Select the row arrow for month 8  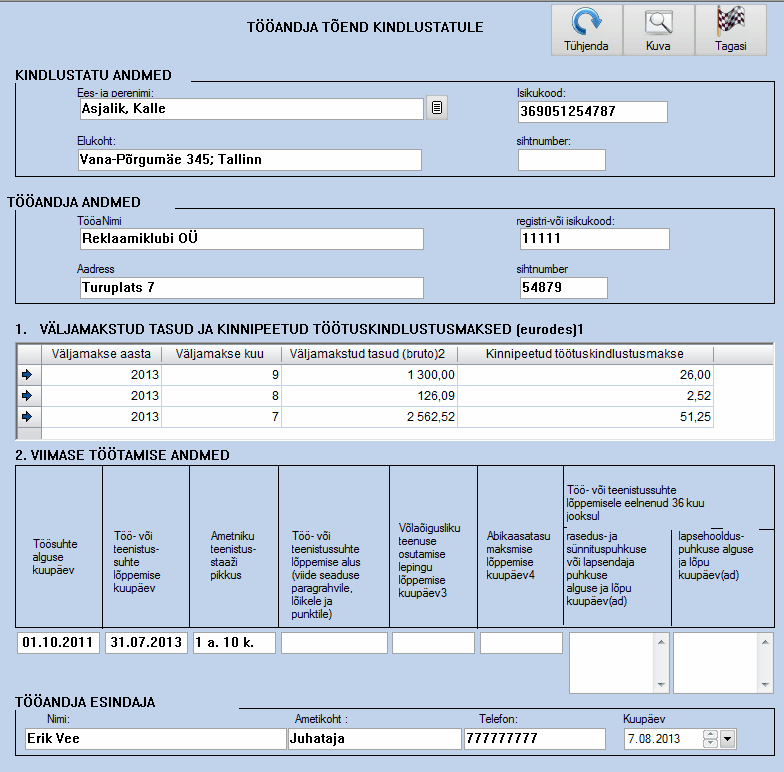(28, 396)
